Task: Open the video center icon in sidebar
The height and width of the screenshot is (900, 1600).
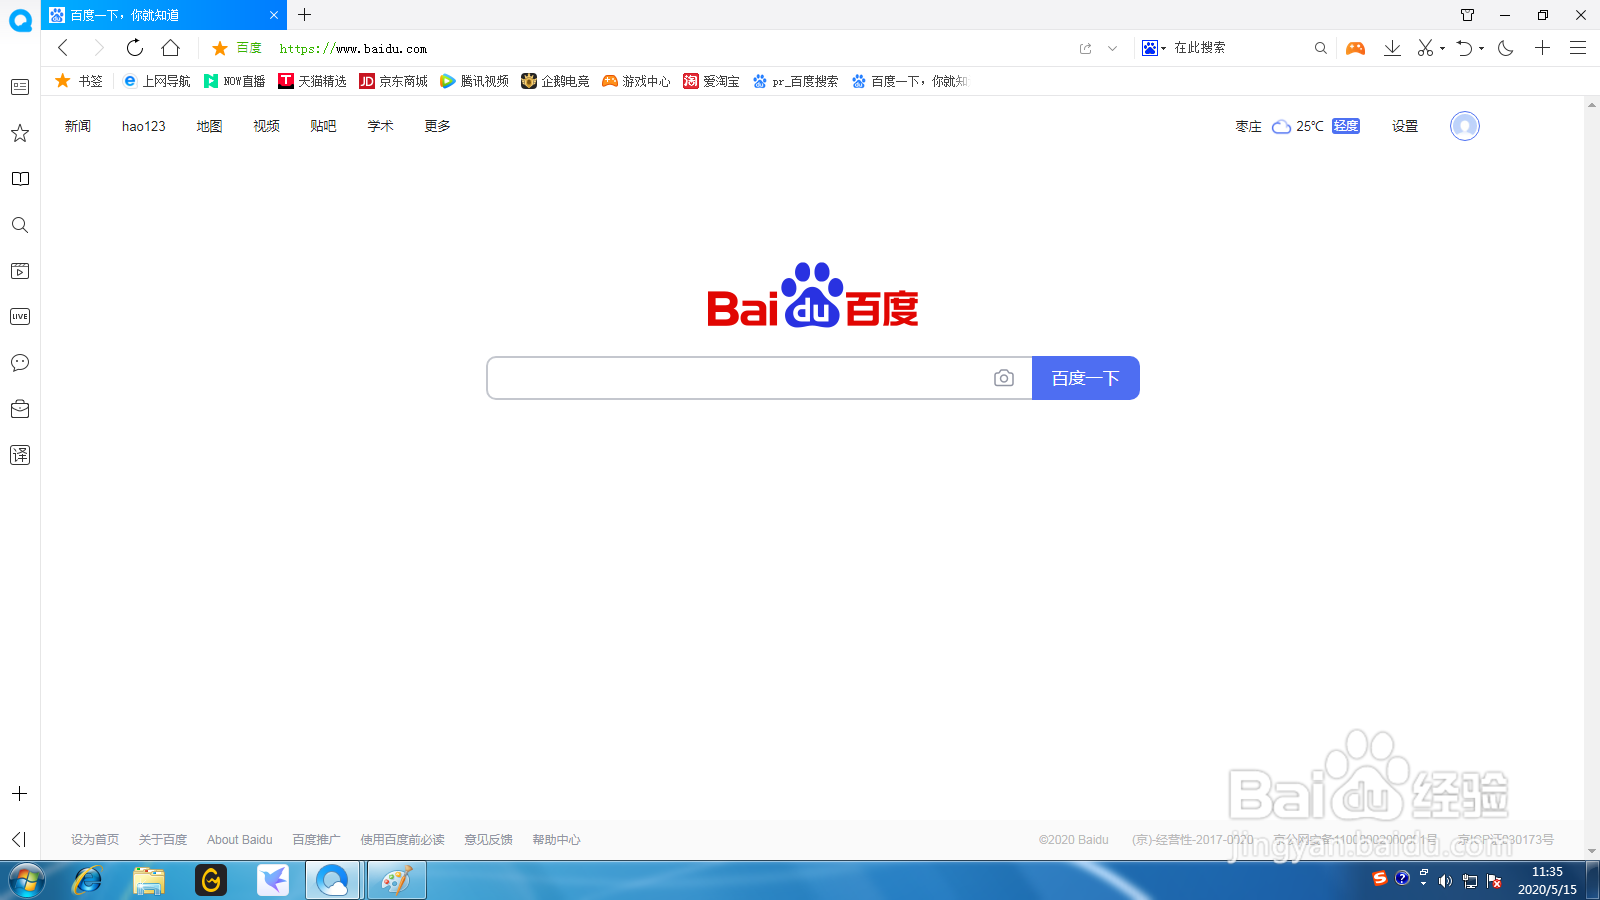Action: [20, 270]
